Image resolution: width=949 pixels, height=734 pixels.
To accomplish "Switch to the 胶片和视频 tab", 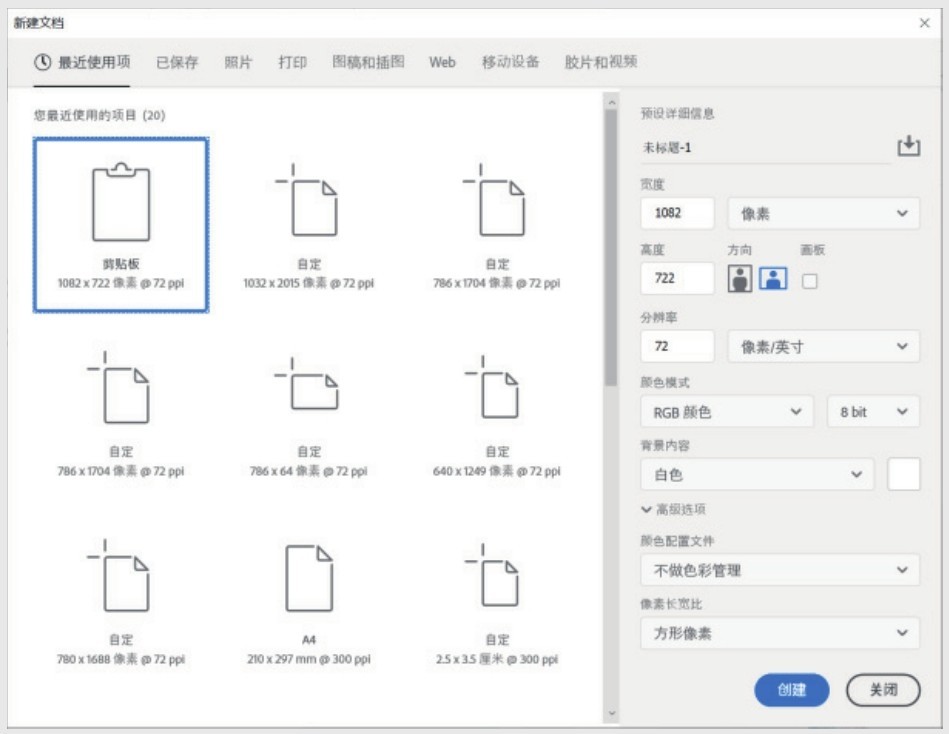I will [x=600, y=62].
